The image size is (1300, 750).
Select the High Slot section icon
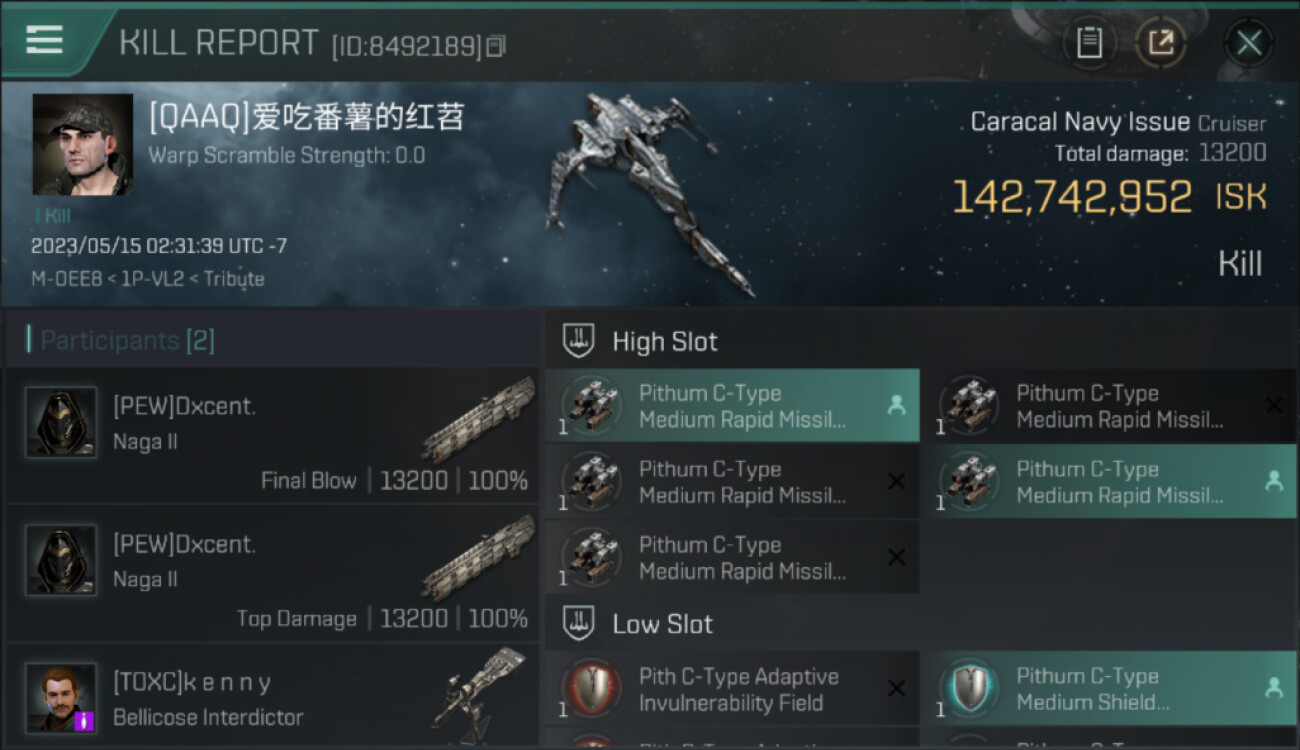pyautogui.click(x=579, y=341)
